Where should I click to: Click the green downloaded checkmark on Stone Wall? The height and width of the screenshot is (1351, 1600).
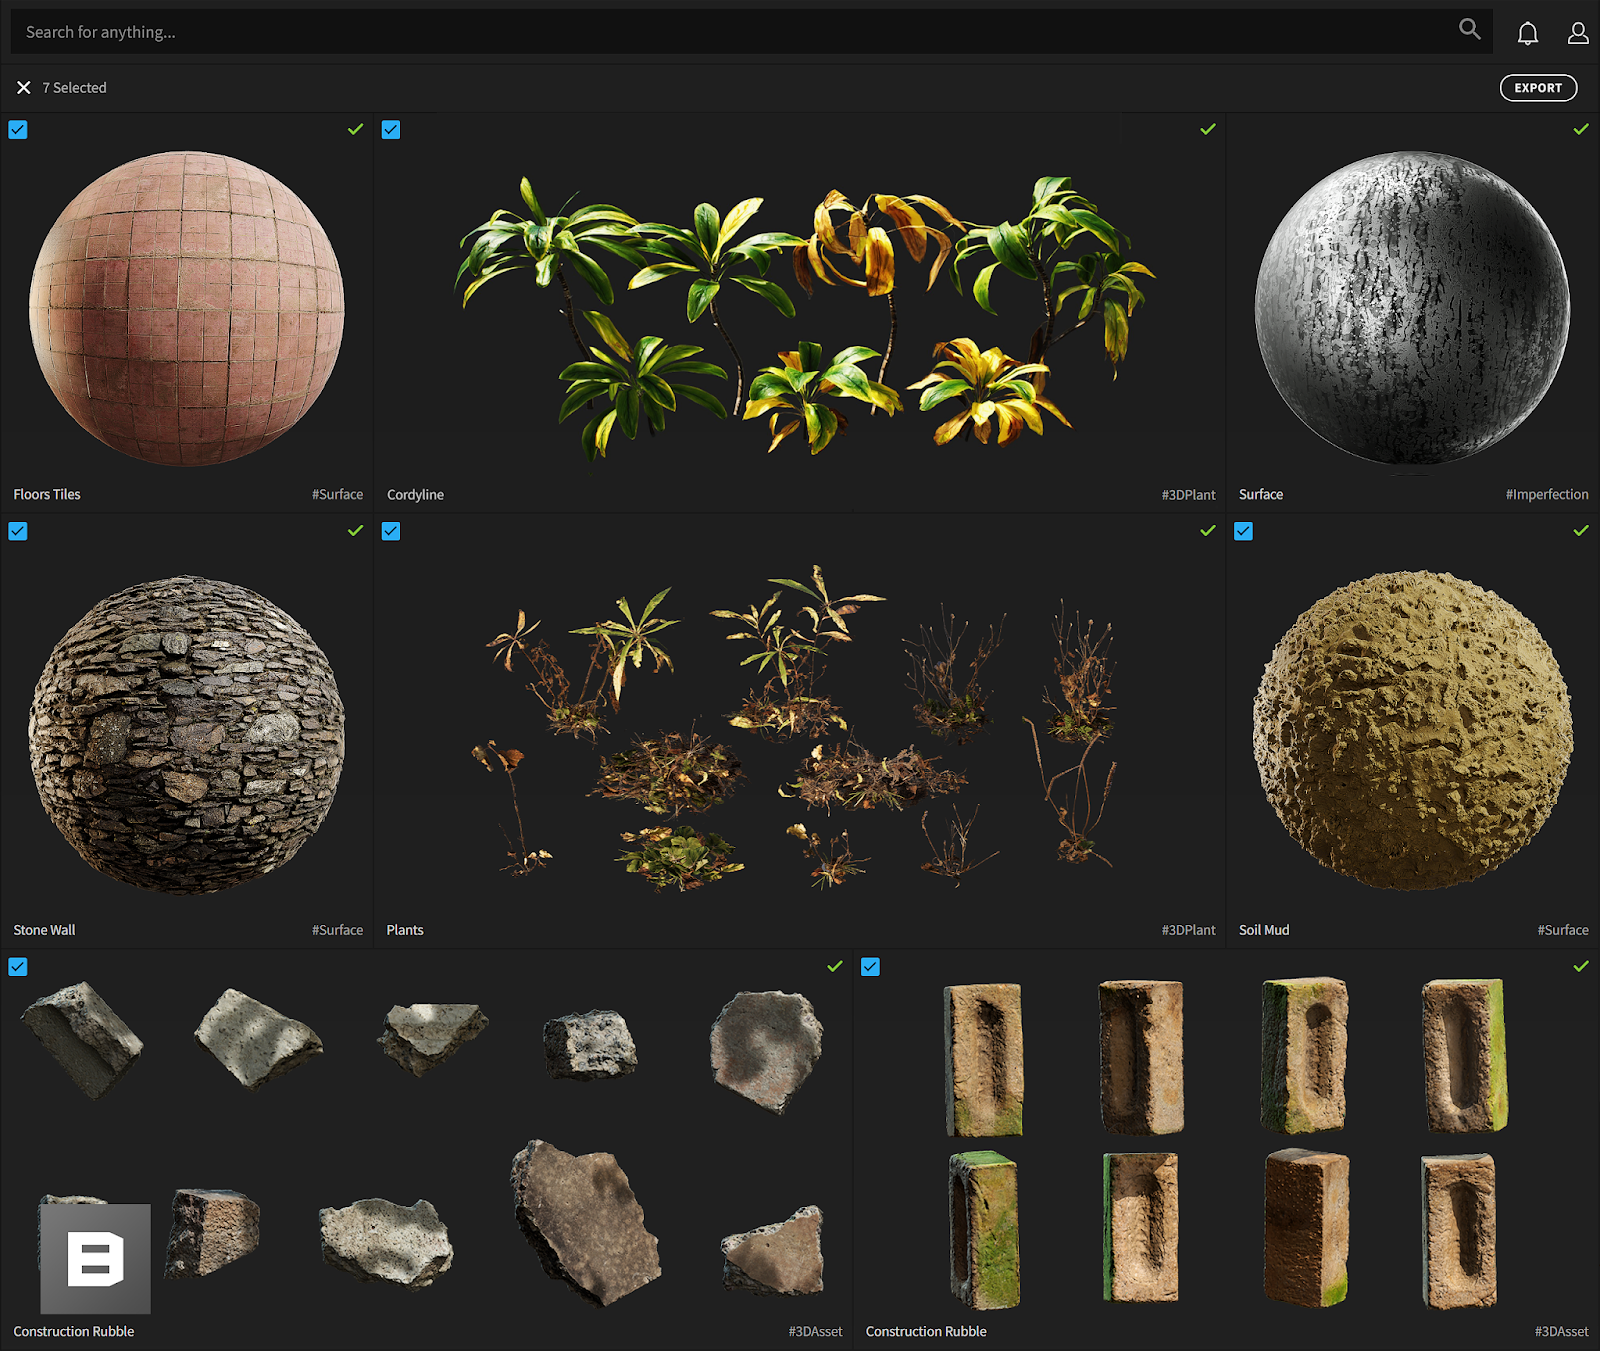[x=355, y=531]
